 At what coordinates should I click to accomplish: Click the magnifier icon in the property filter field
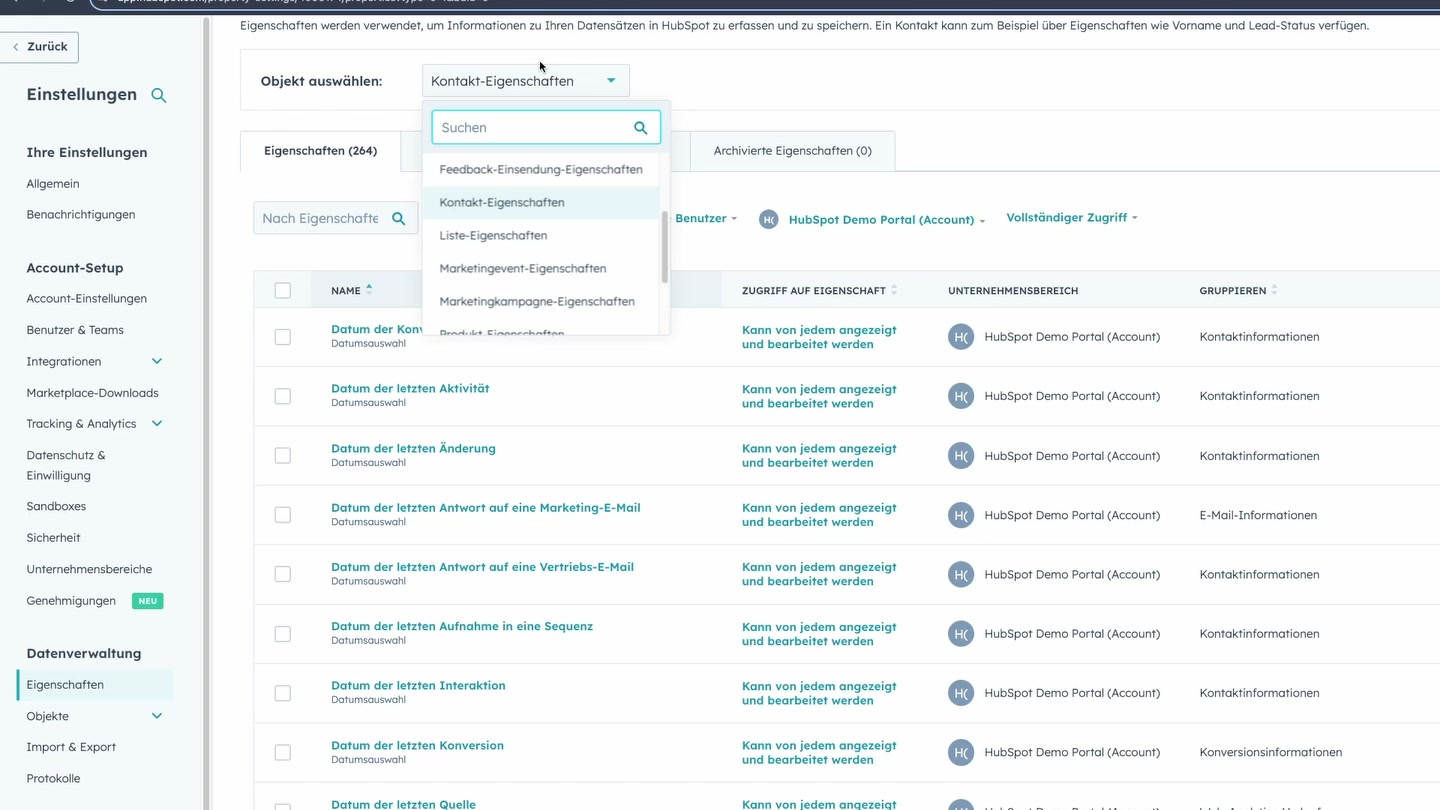[398, 218]
